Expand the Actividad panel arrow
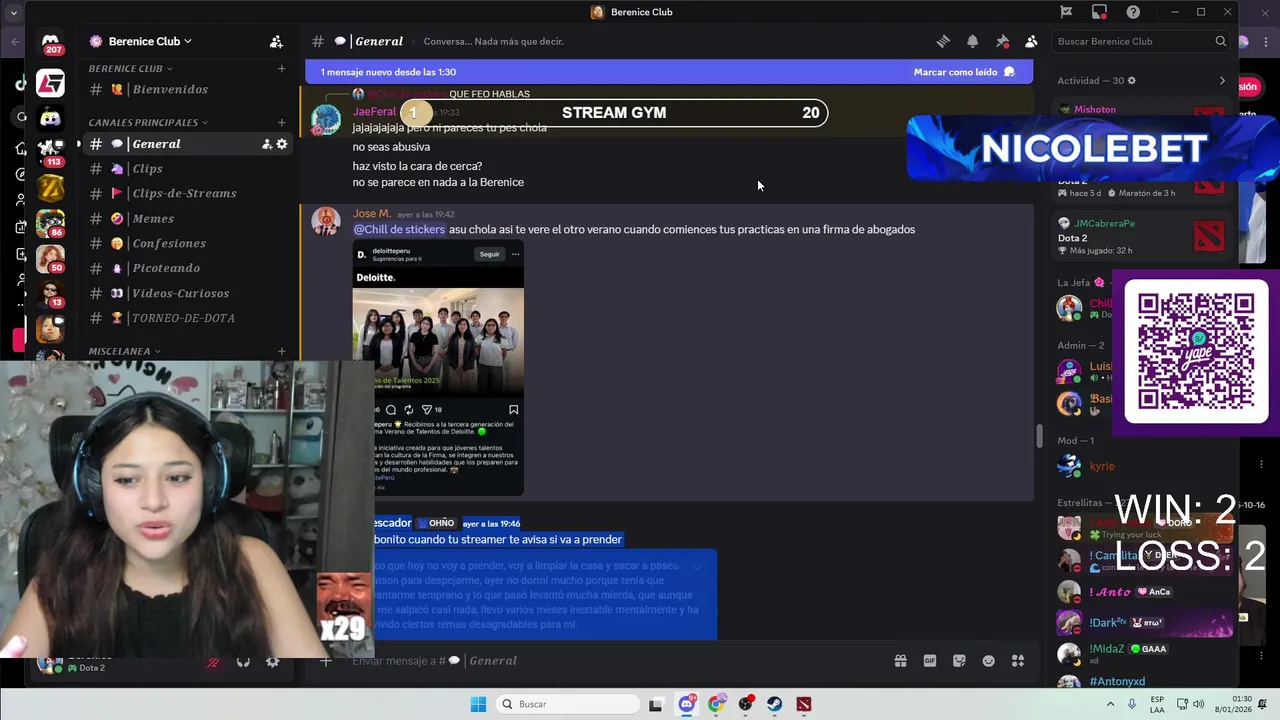 (1222, 81)
